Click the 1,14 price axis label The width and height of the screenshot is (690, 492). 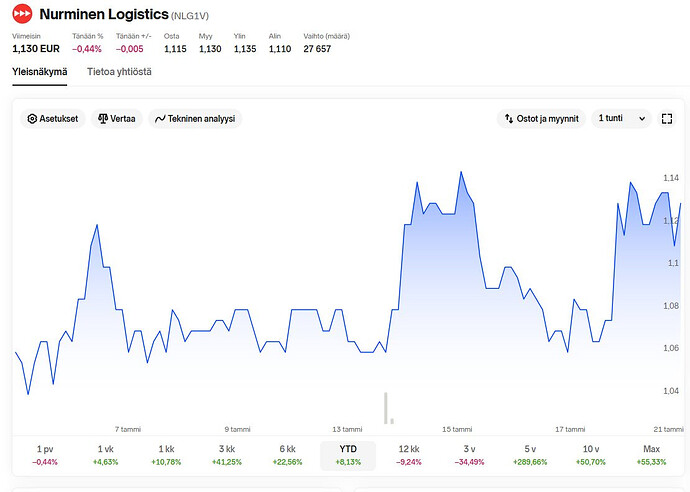671,178
